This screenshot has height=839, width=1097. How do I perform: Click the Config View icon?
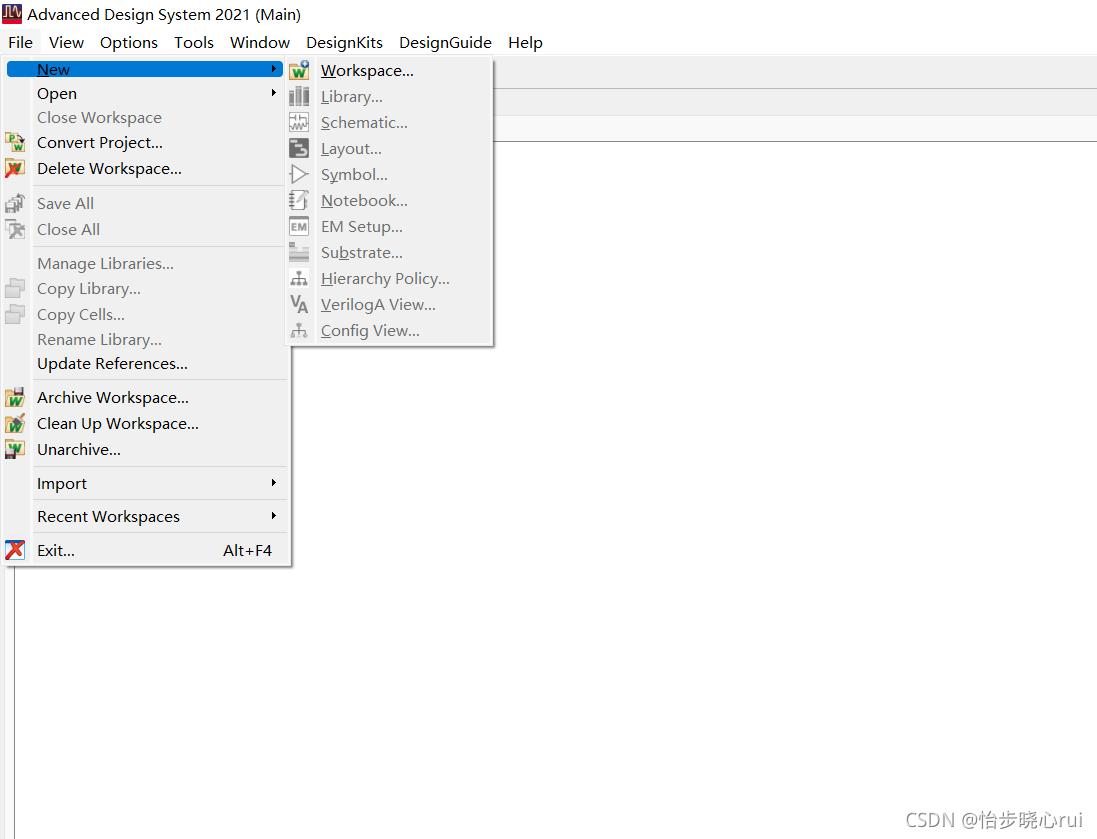tap(299, 330)
